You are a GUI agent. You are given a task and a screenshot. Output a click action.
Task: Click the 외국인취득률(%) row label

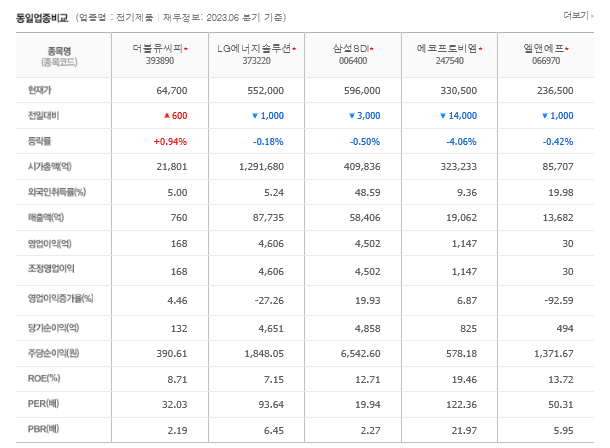pos(56,192)
